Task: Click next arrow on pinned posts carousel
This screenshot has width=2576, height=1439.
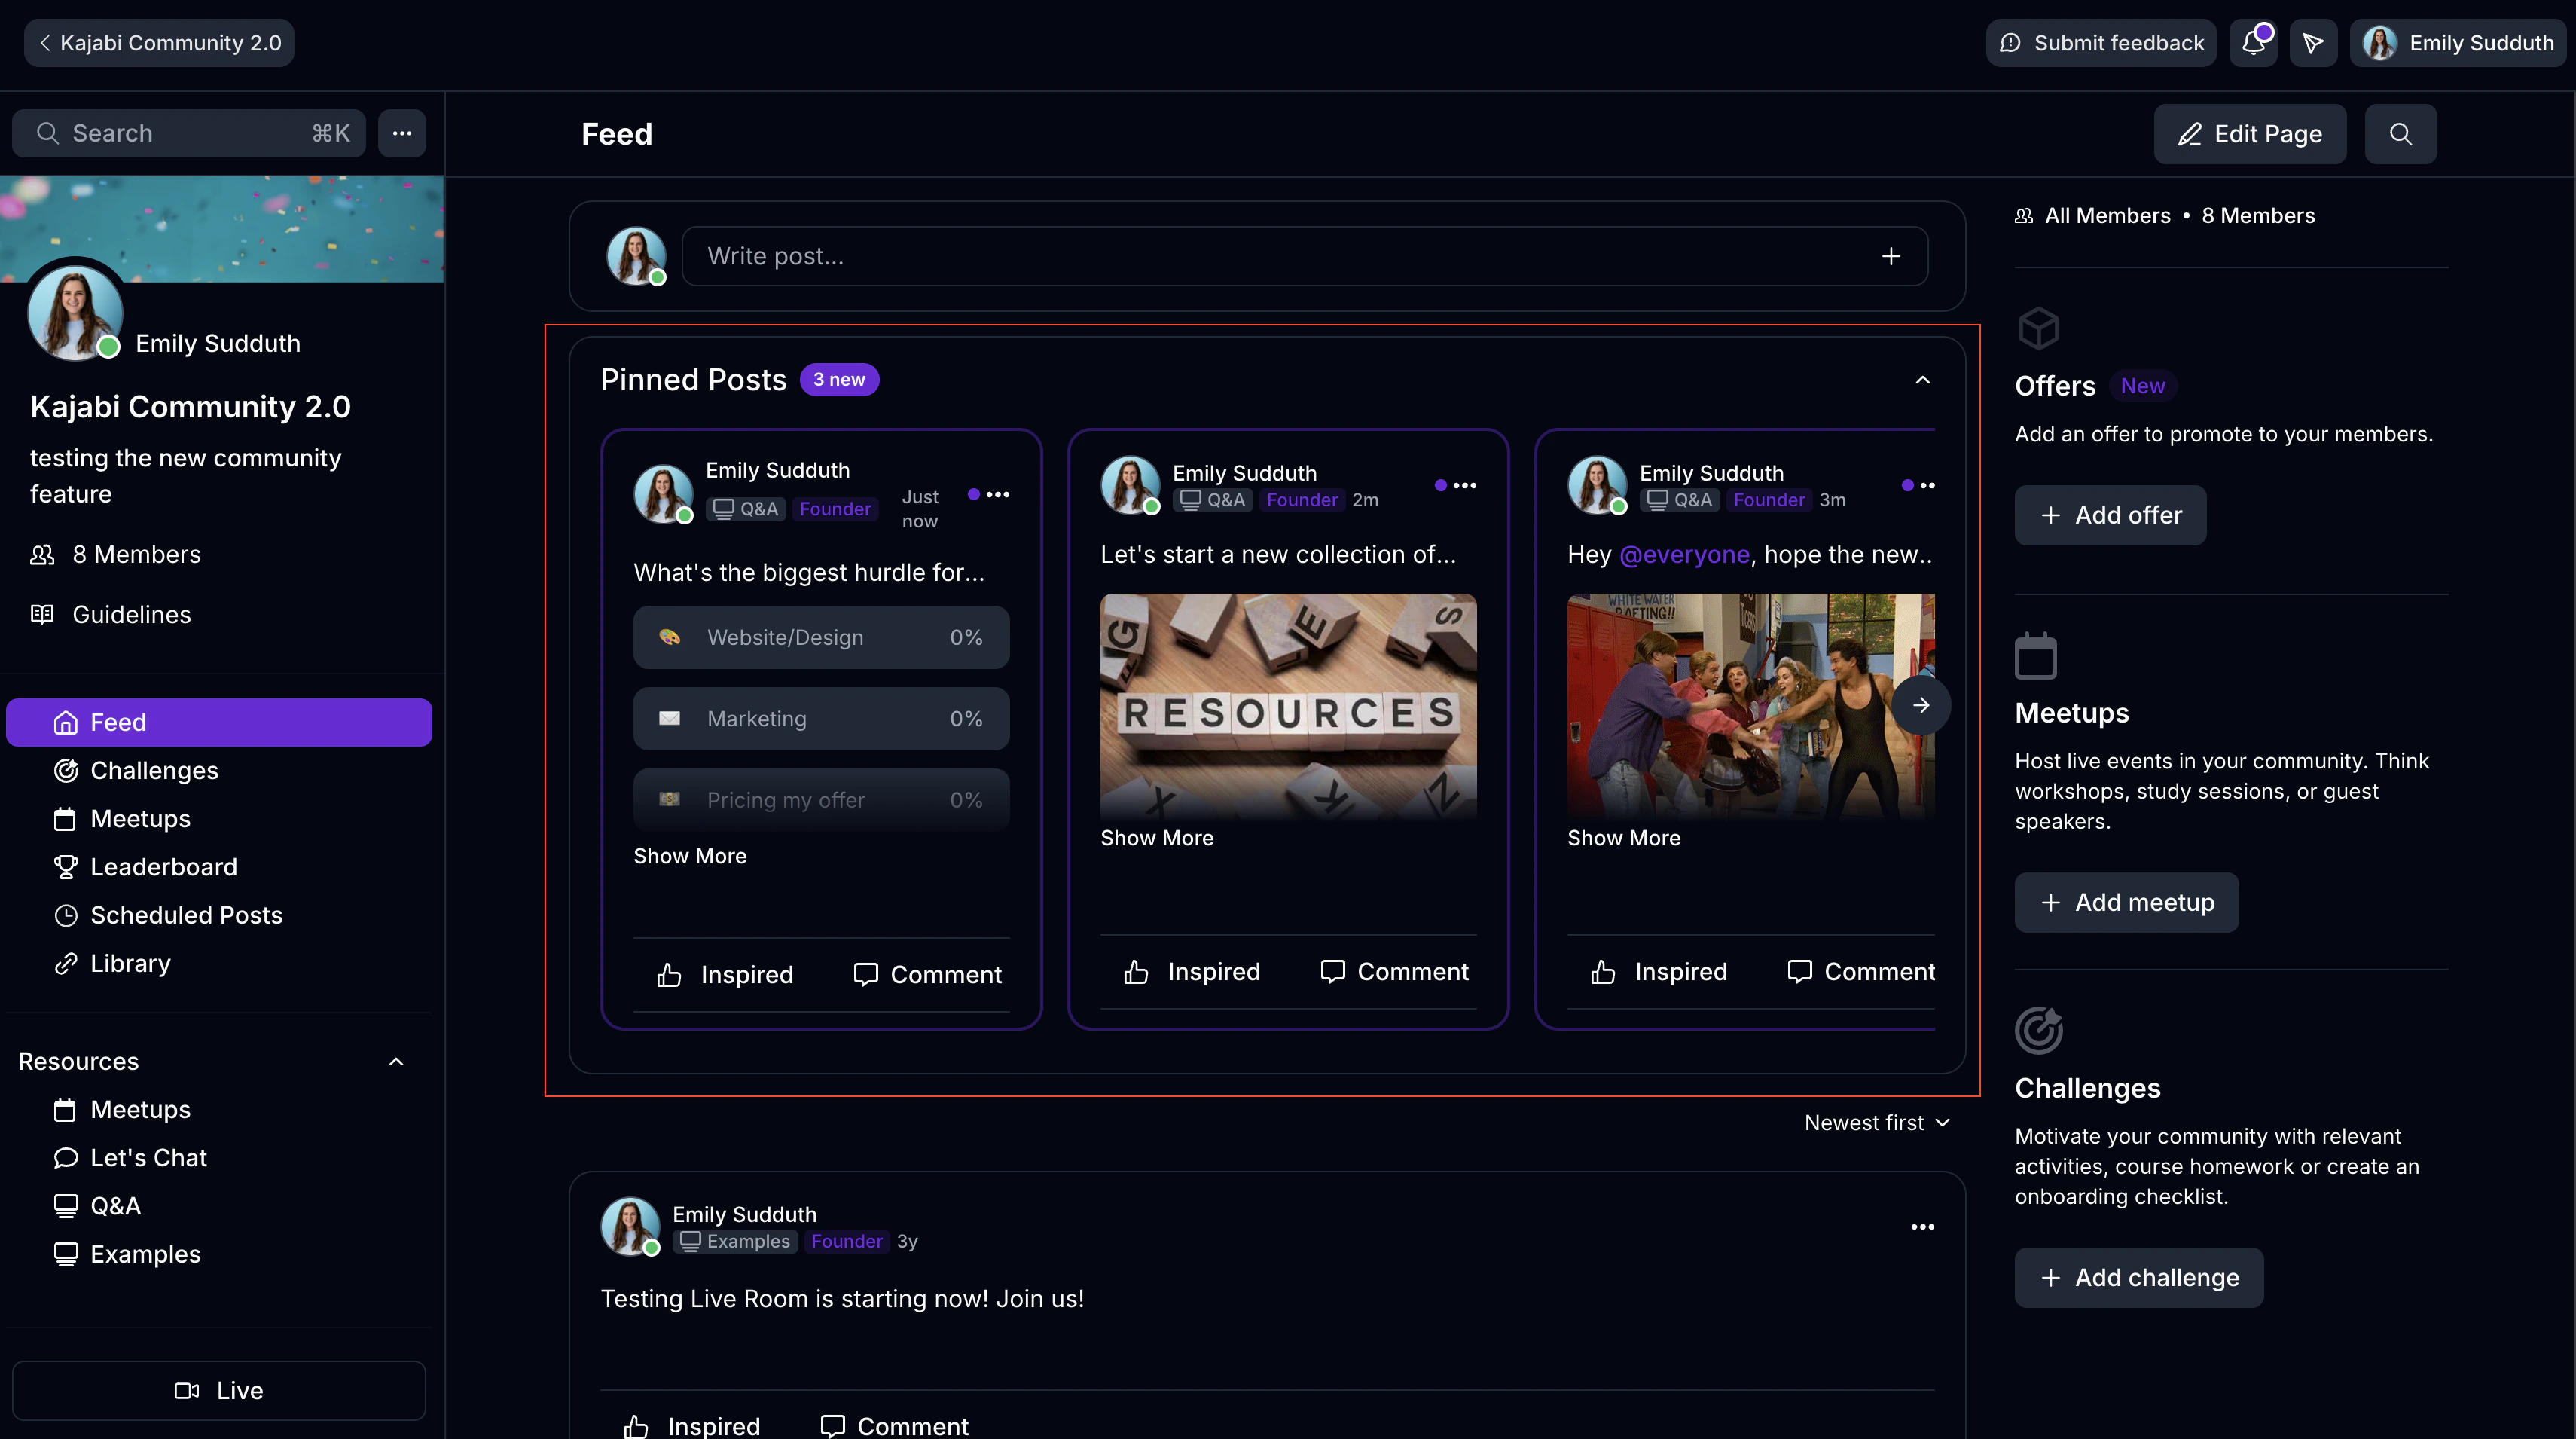Action: pyautogui.click(x=1920, y=705)
